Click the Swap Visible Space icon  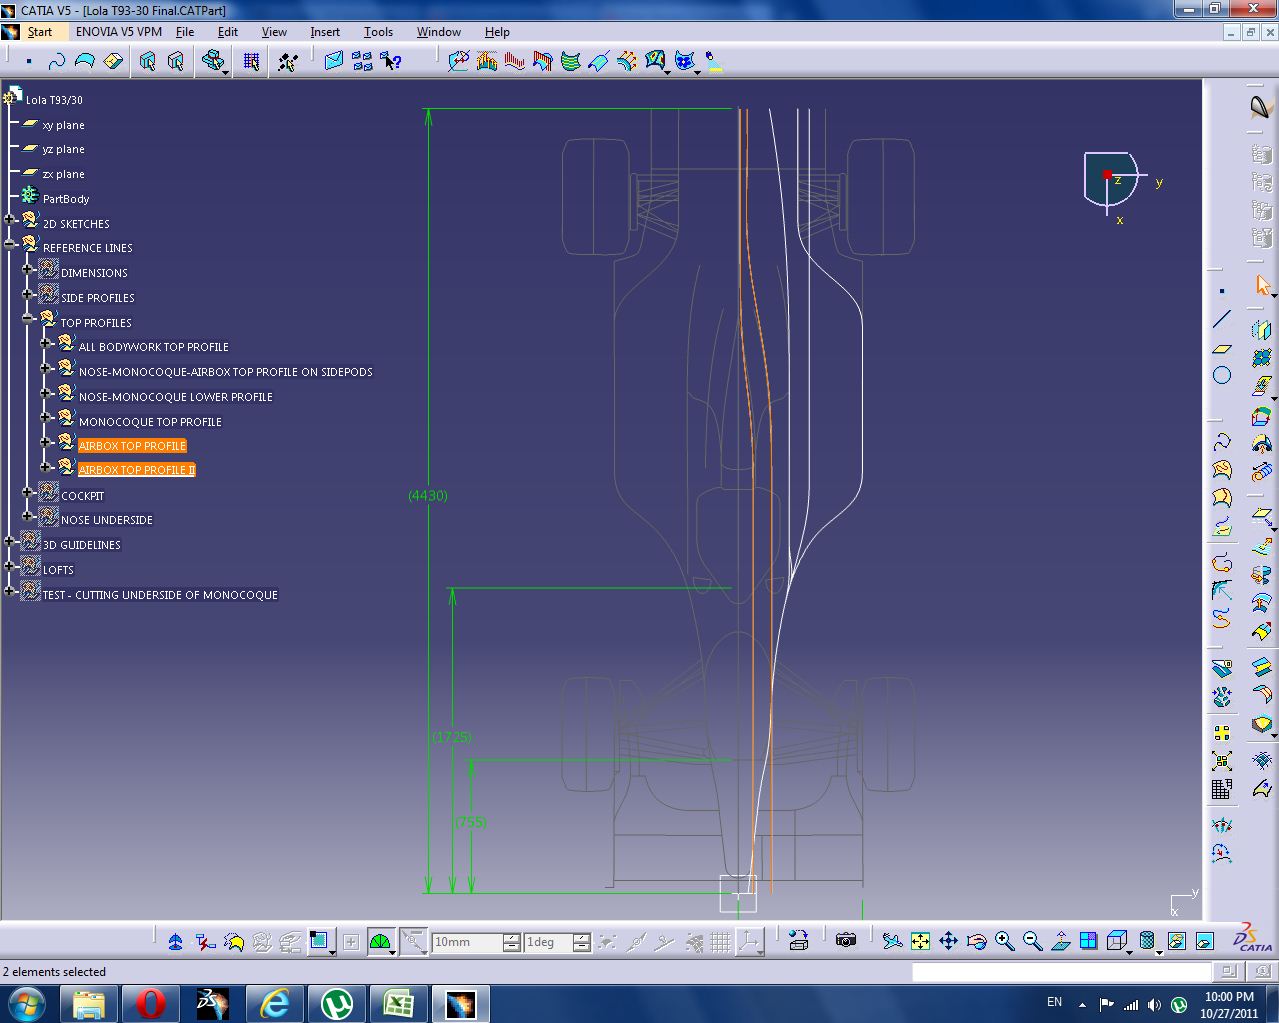(x=1204, y=941)
